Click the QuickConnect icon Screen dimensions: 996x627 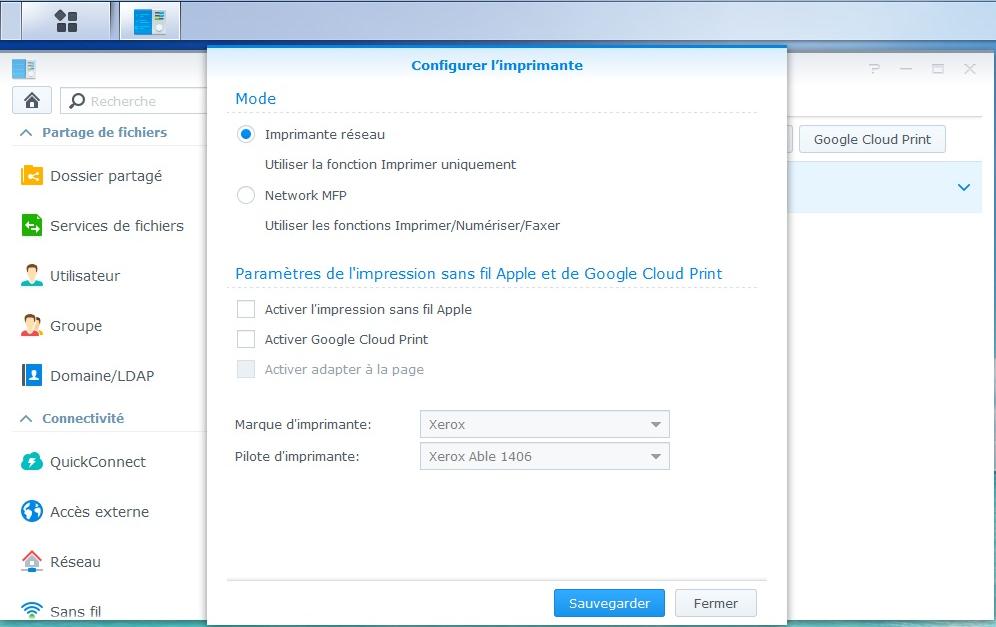coord(32,462)
